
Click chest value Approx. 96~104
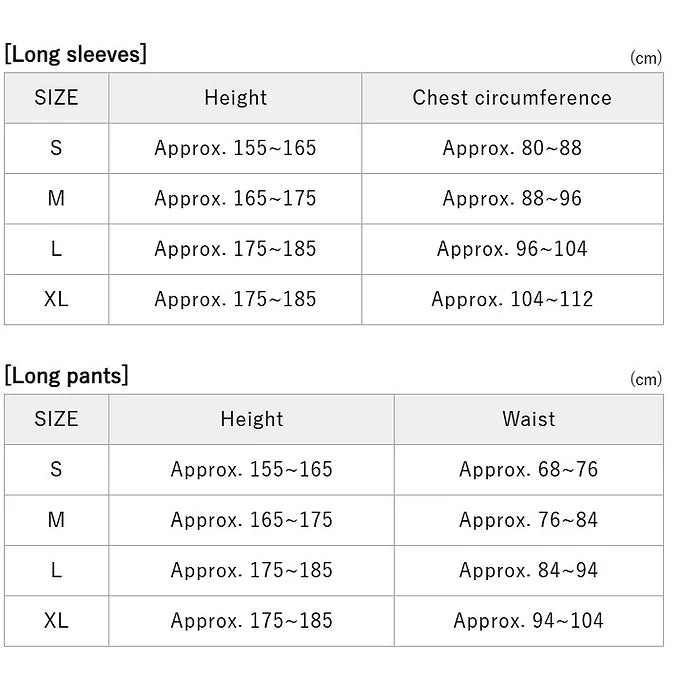512,249
